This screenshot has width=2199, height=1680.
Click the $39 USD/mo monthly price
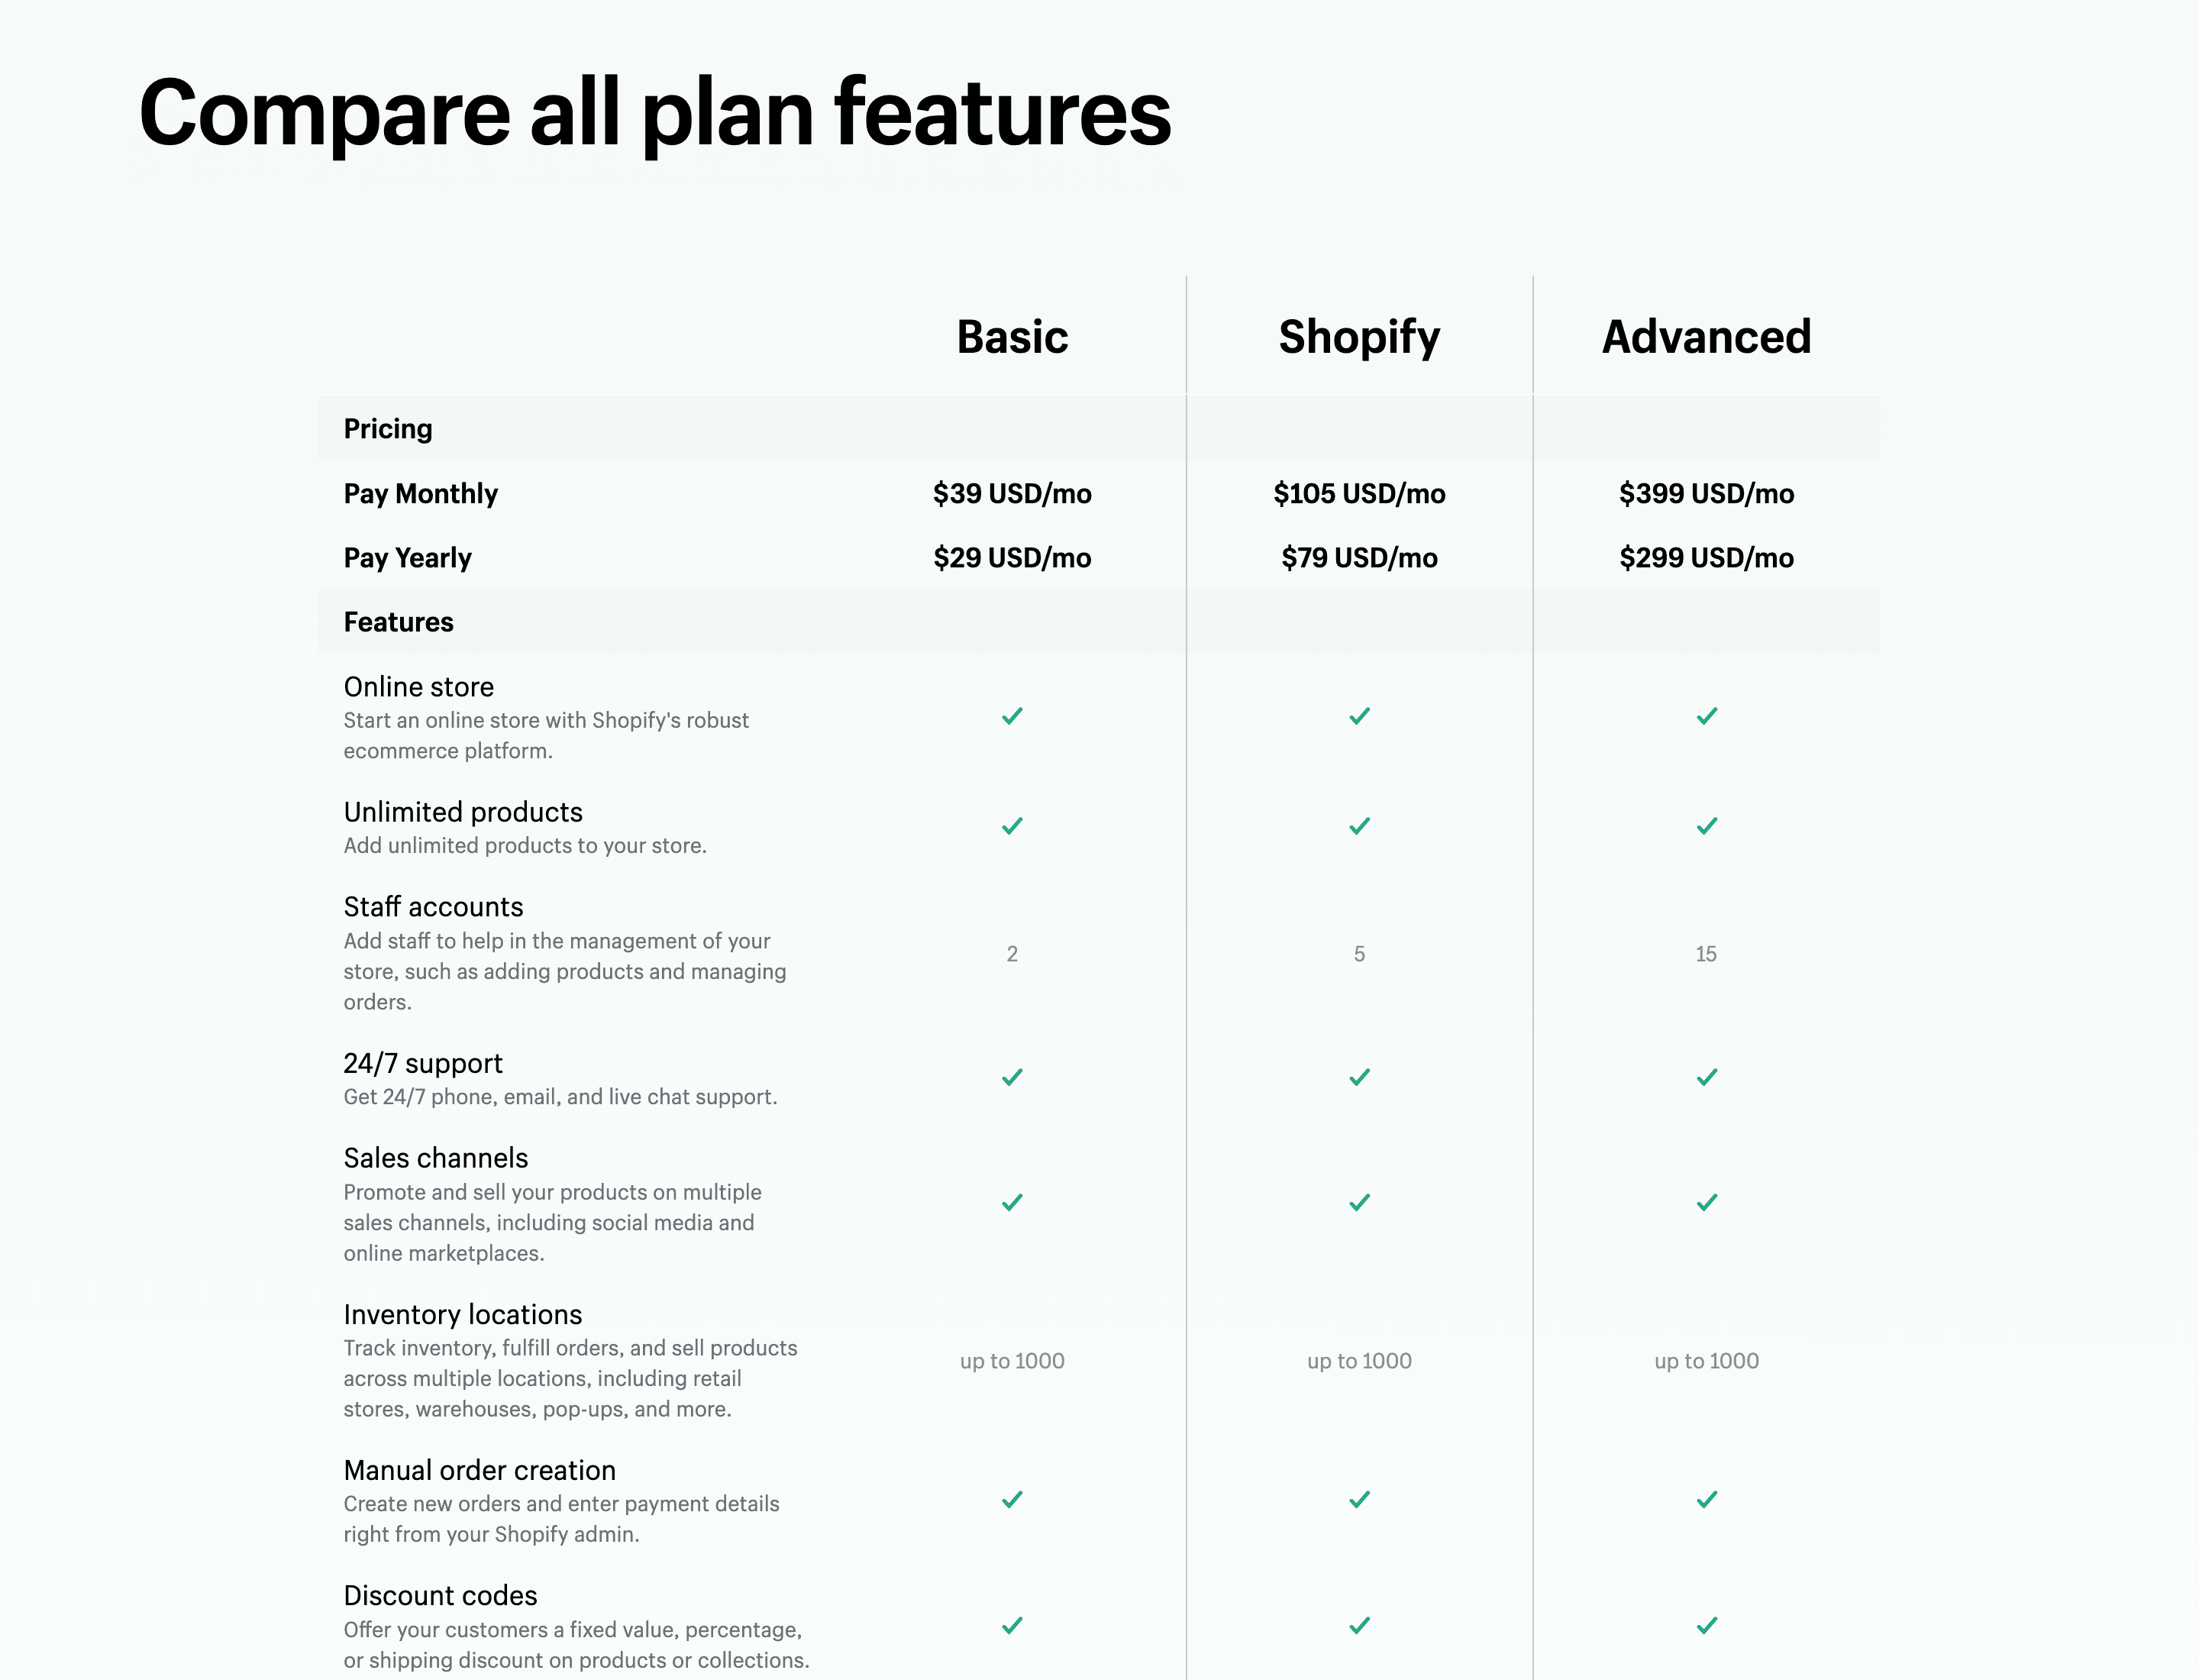(1012, 494)
